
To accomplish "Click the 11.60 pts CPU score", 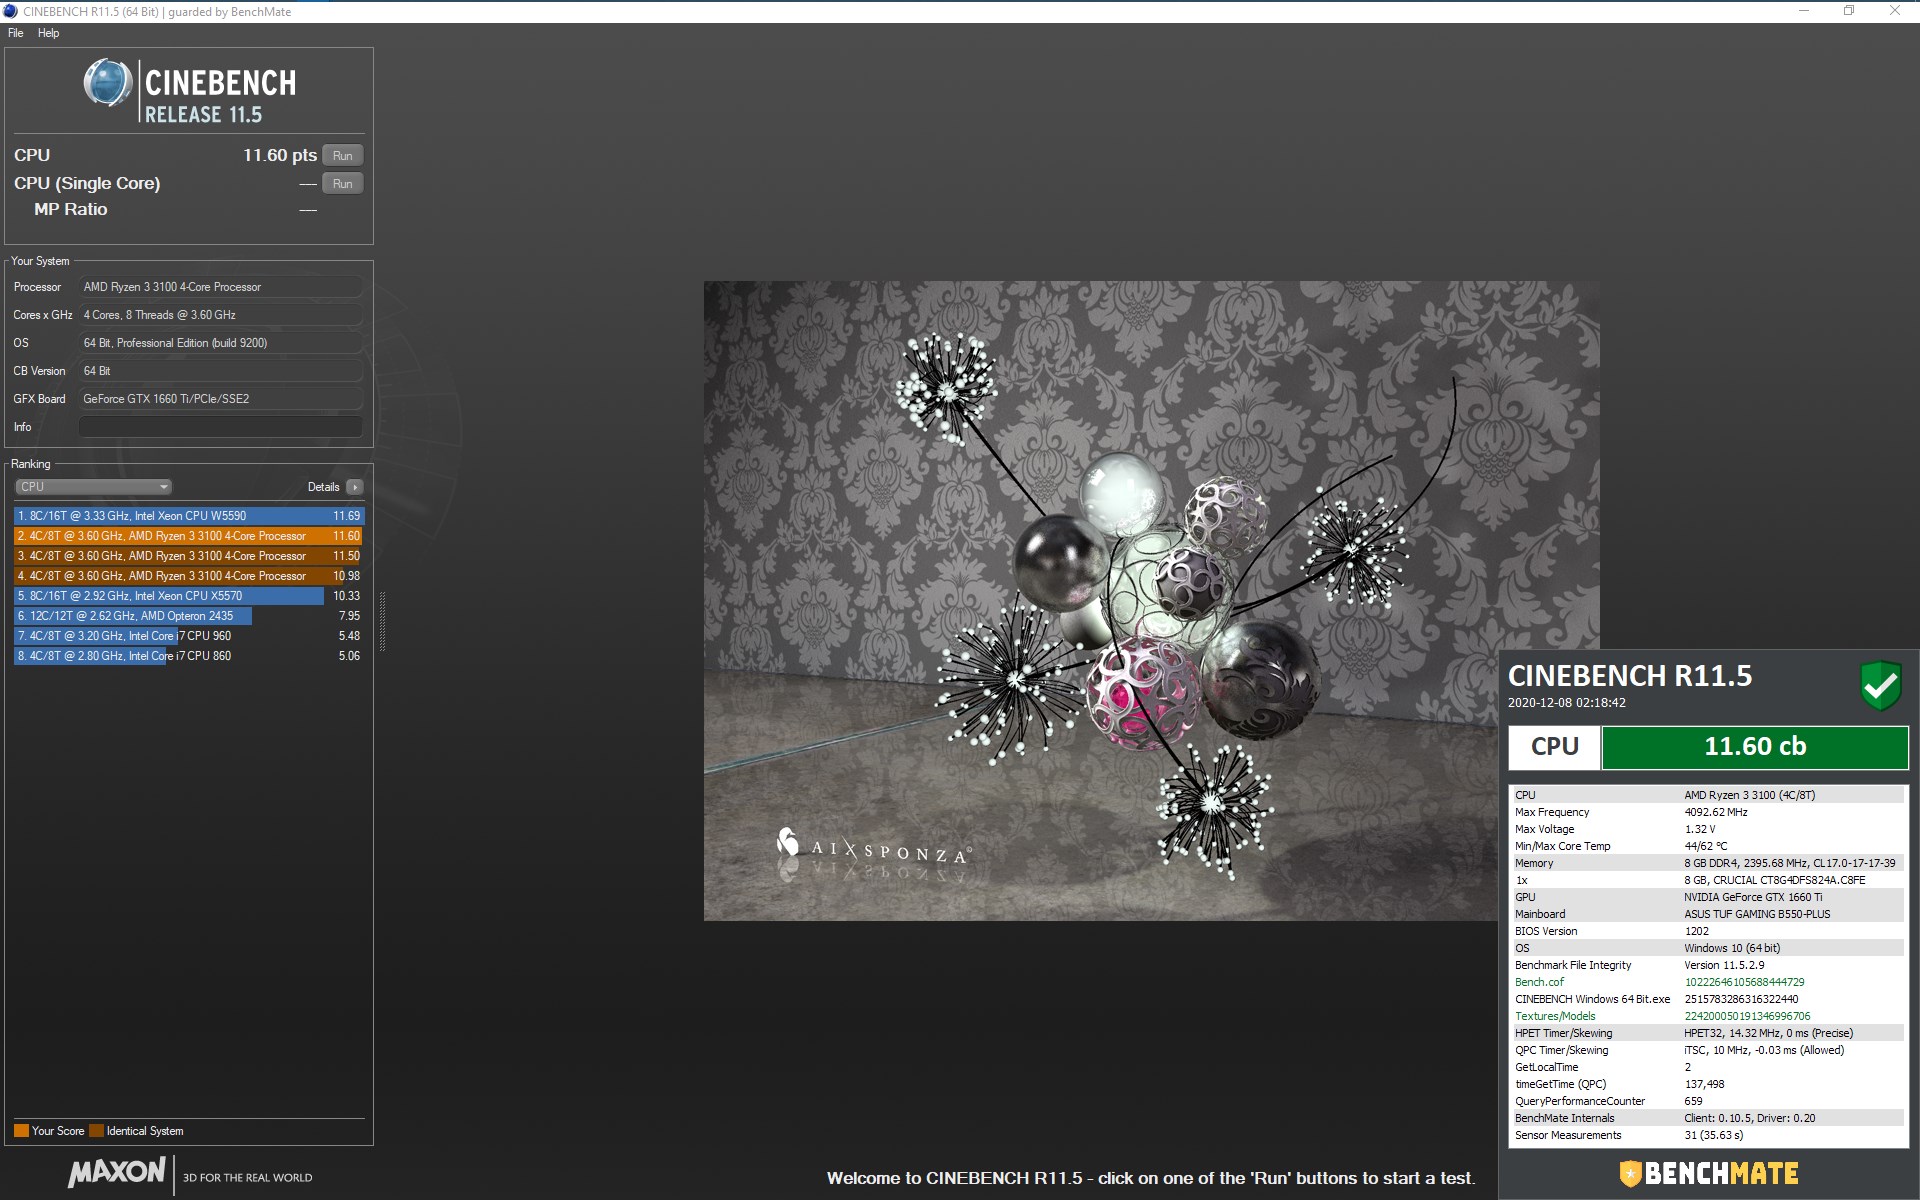I will click(x=280, y=155).
